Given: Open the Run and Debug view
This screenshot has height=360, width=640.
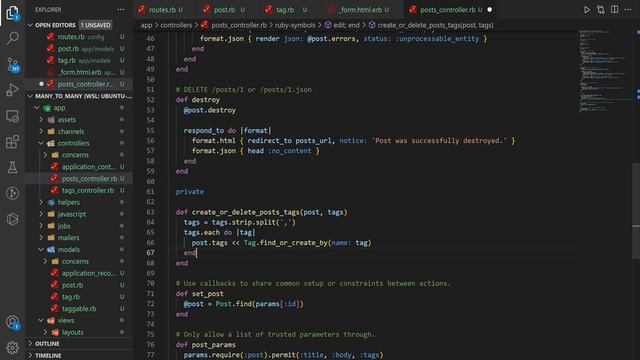Looking at the screenshot, I should 12,90.
